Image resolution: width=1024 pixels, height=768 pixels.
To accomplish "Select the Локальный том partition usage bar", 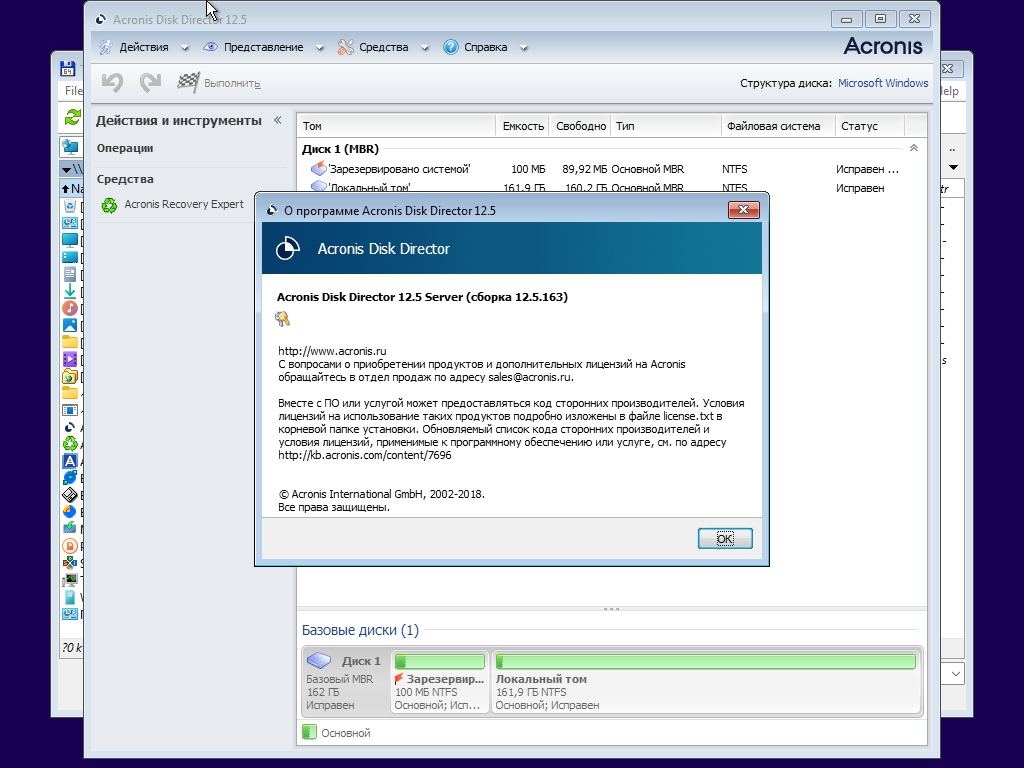I will click(x=706, y=662).
